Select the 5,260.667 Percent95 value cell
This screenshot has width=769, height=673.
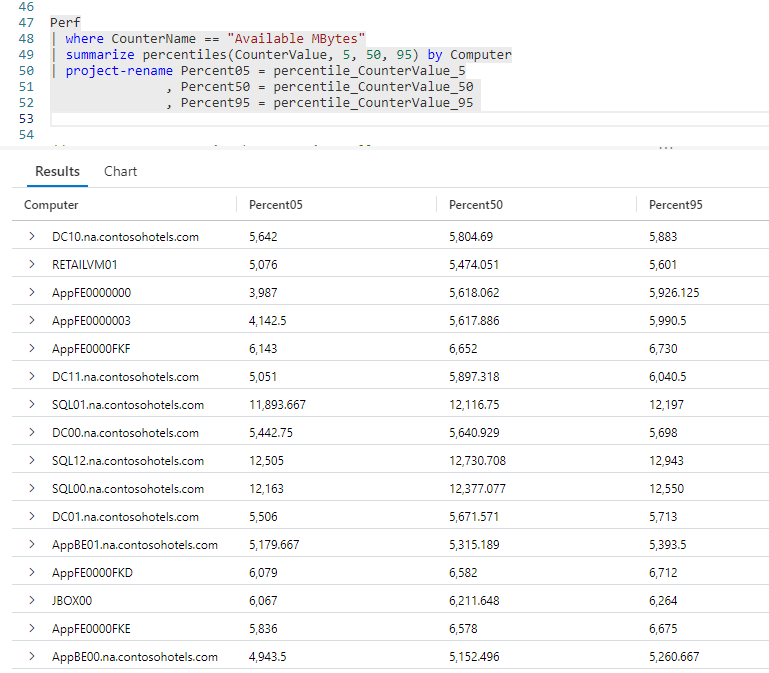[x=674, y=657]
